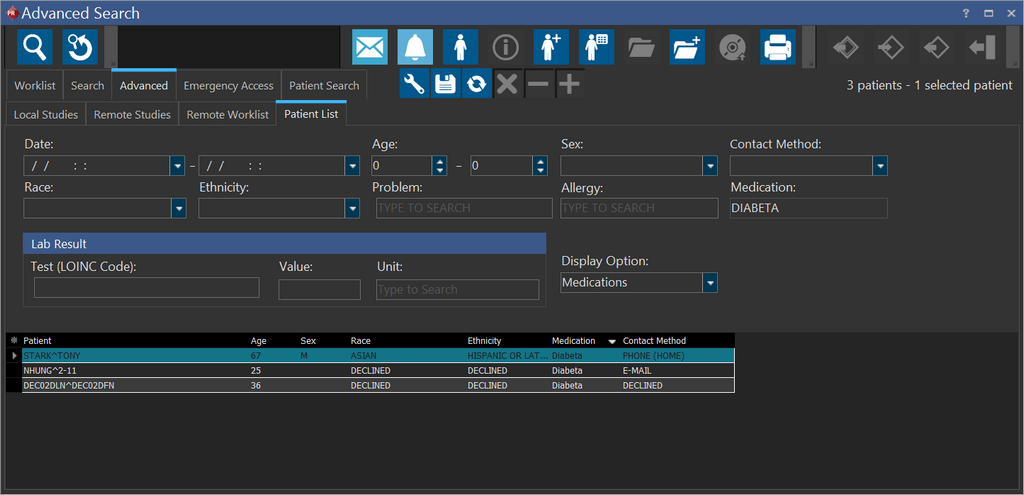
Task: Go to the Worklist tab
Action: tap(35, 86)
